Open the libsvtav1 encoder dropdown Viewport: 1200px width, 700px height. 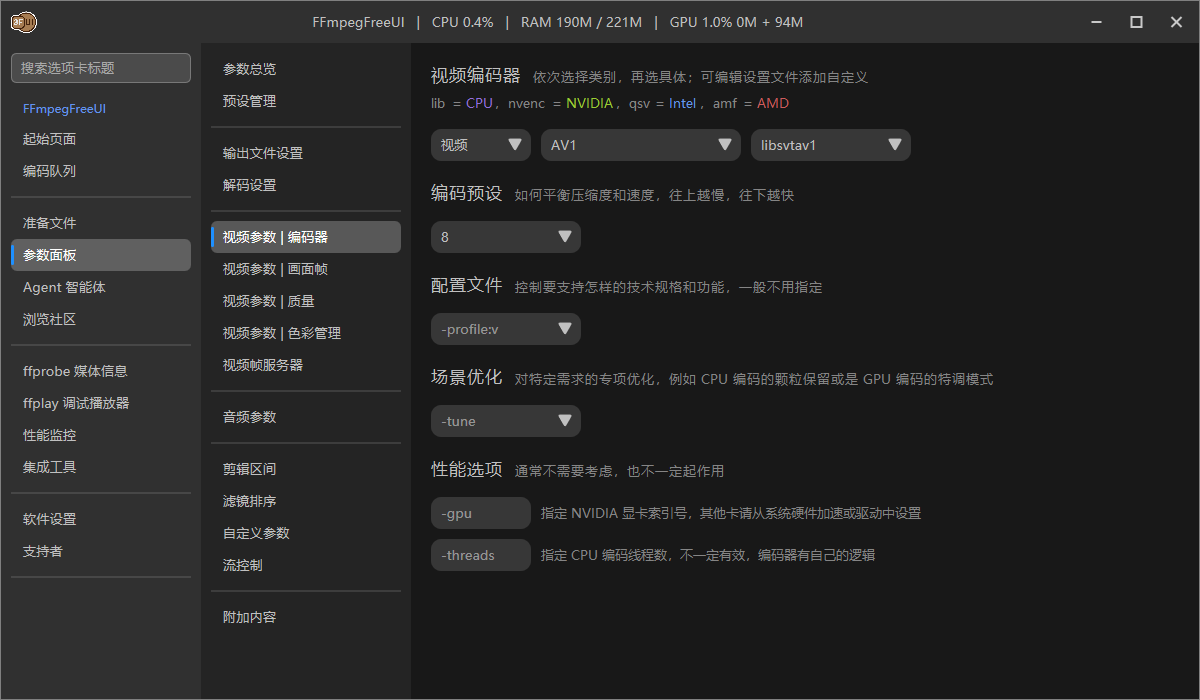(x=831, y=145)
